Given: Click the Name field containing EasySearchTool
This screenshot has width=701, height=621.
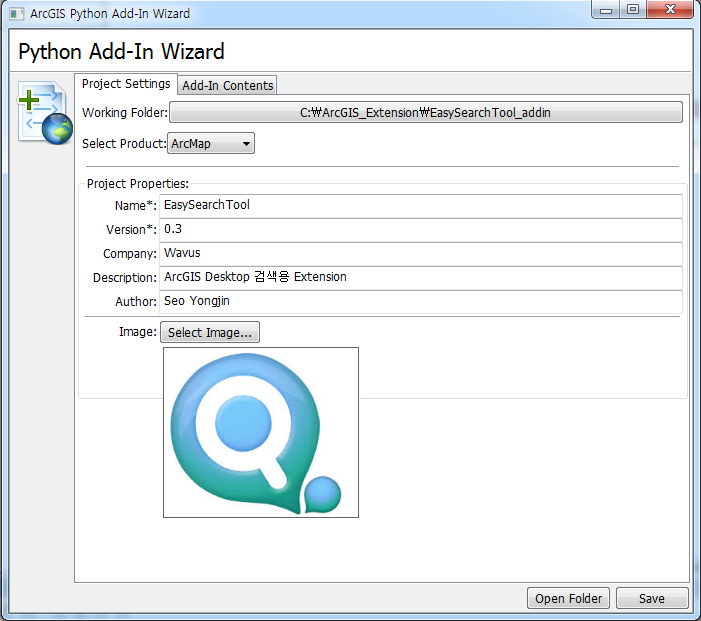Looking at the screenshot, I should click(x=421, y=205).
